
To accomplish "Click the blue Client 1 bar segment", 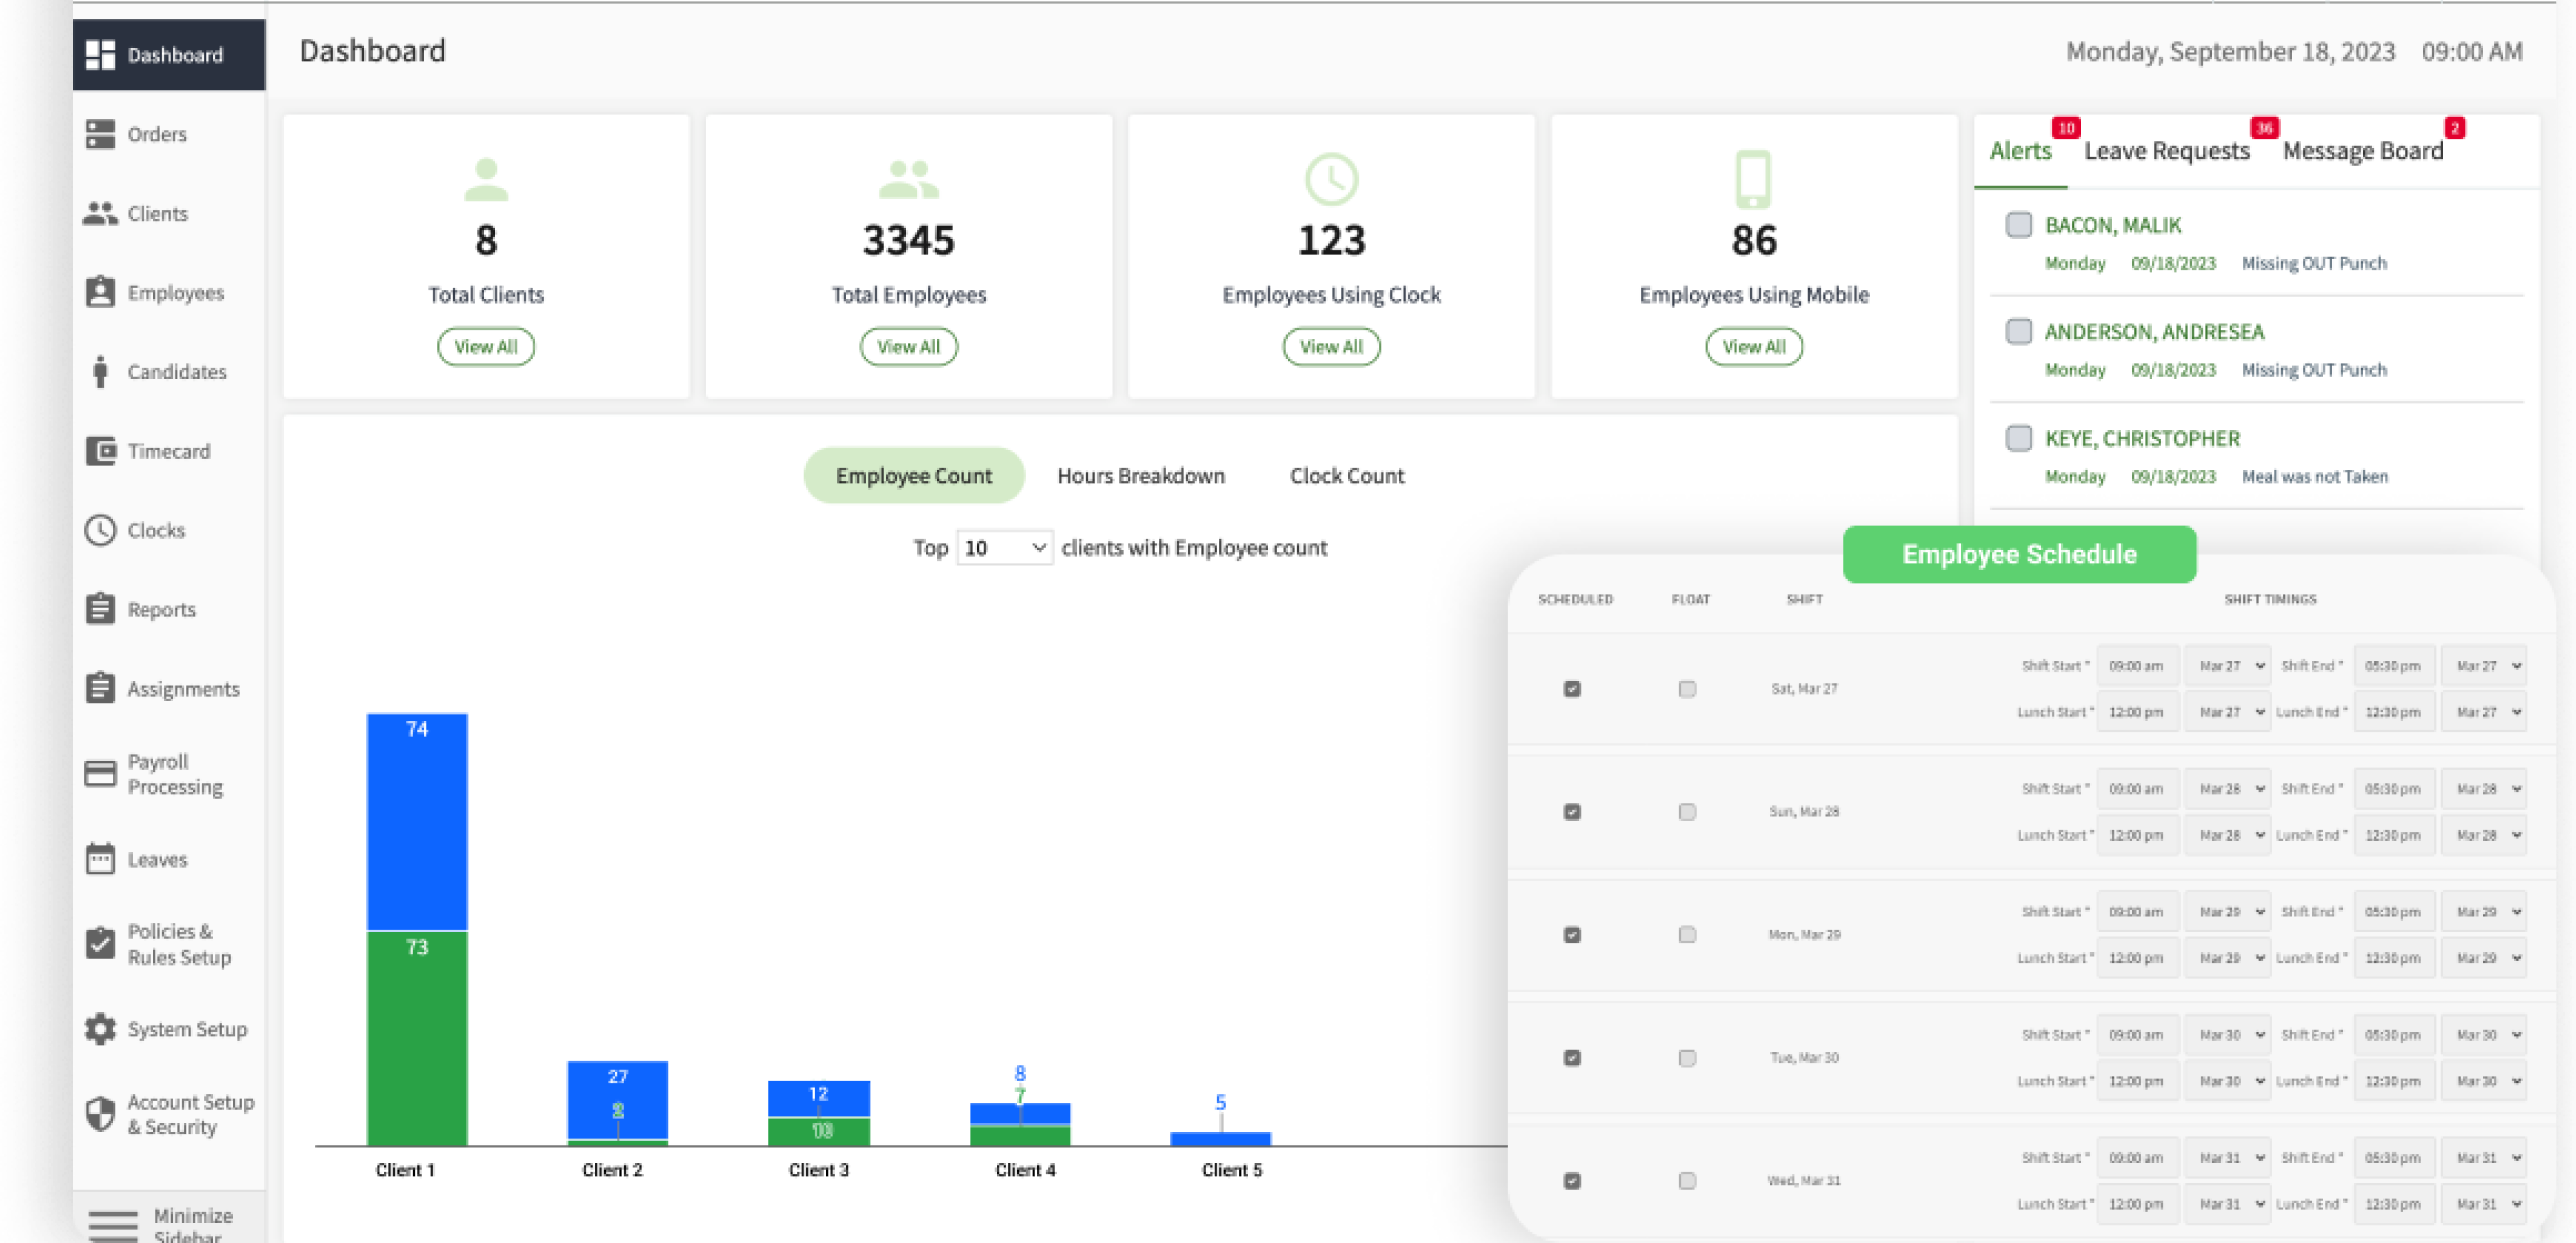I will [417, 822].
